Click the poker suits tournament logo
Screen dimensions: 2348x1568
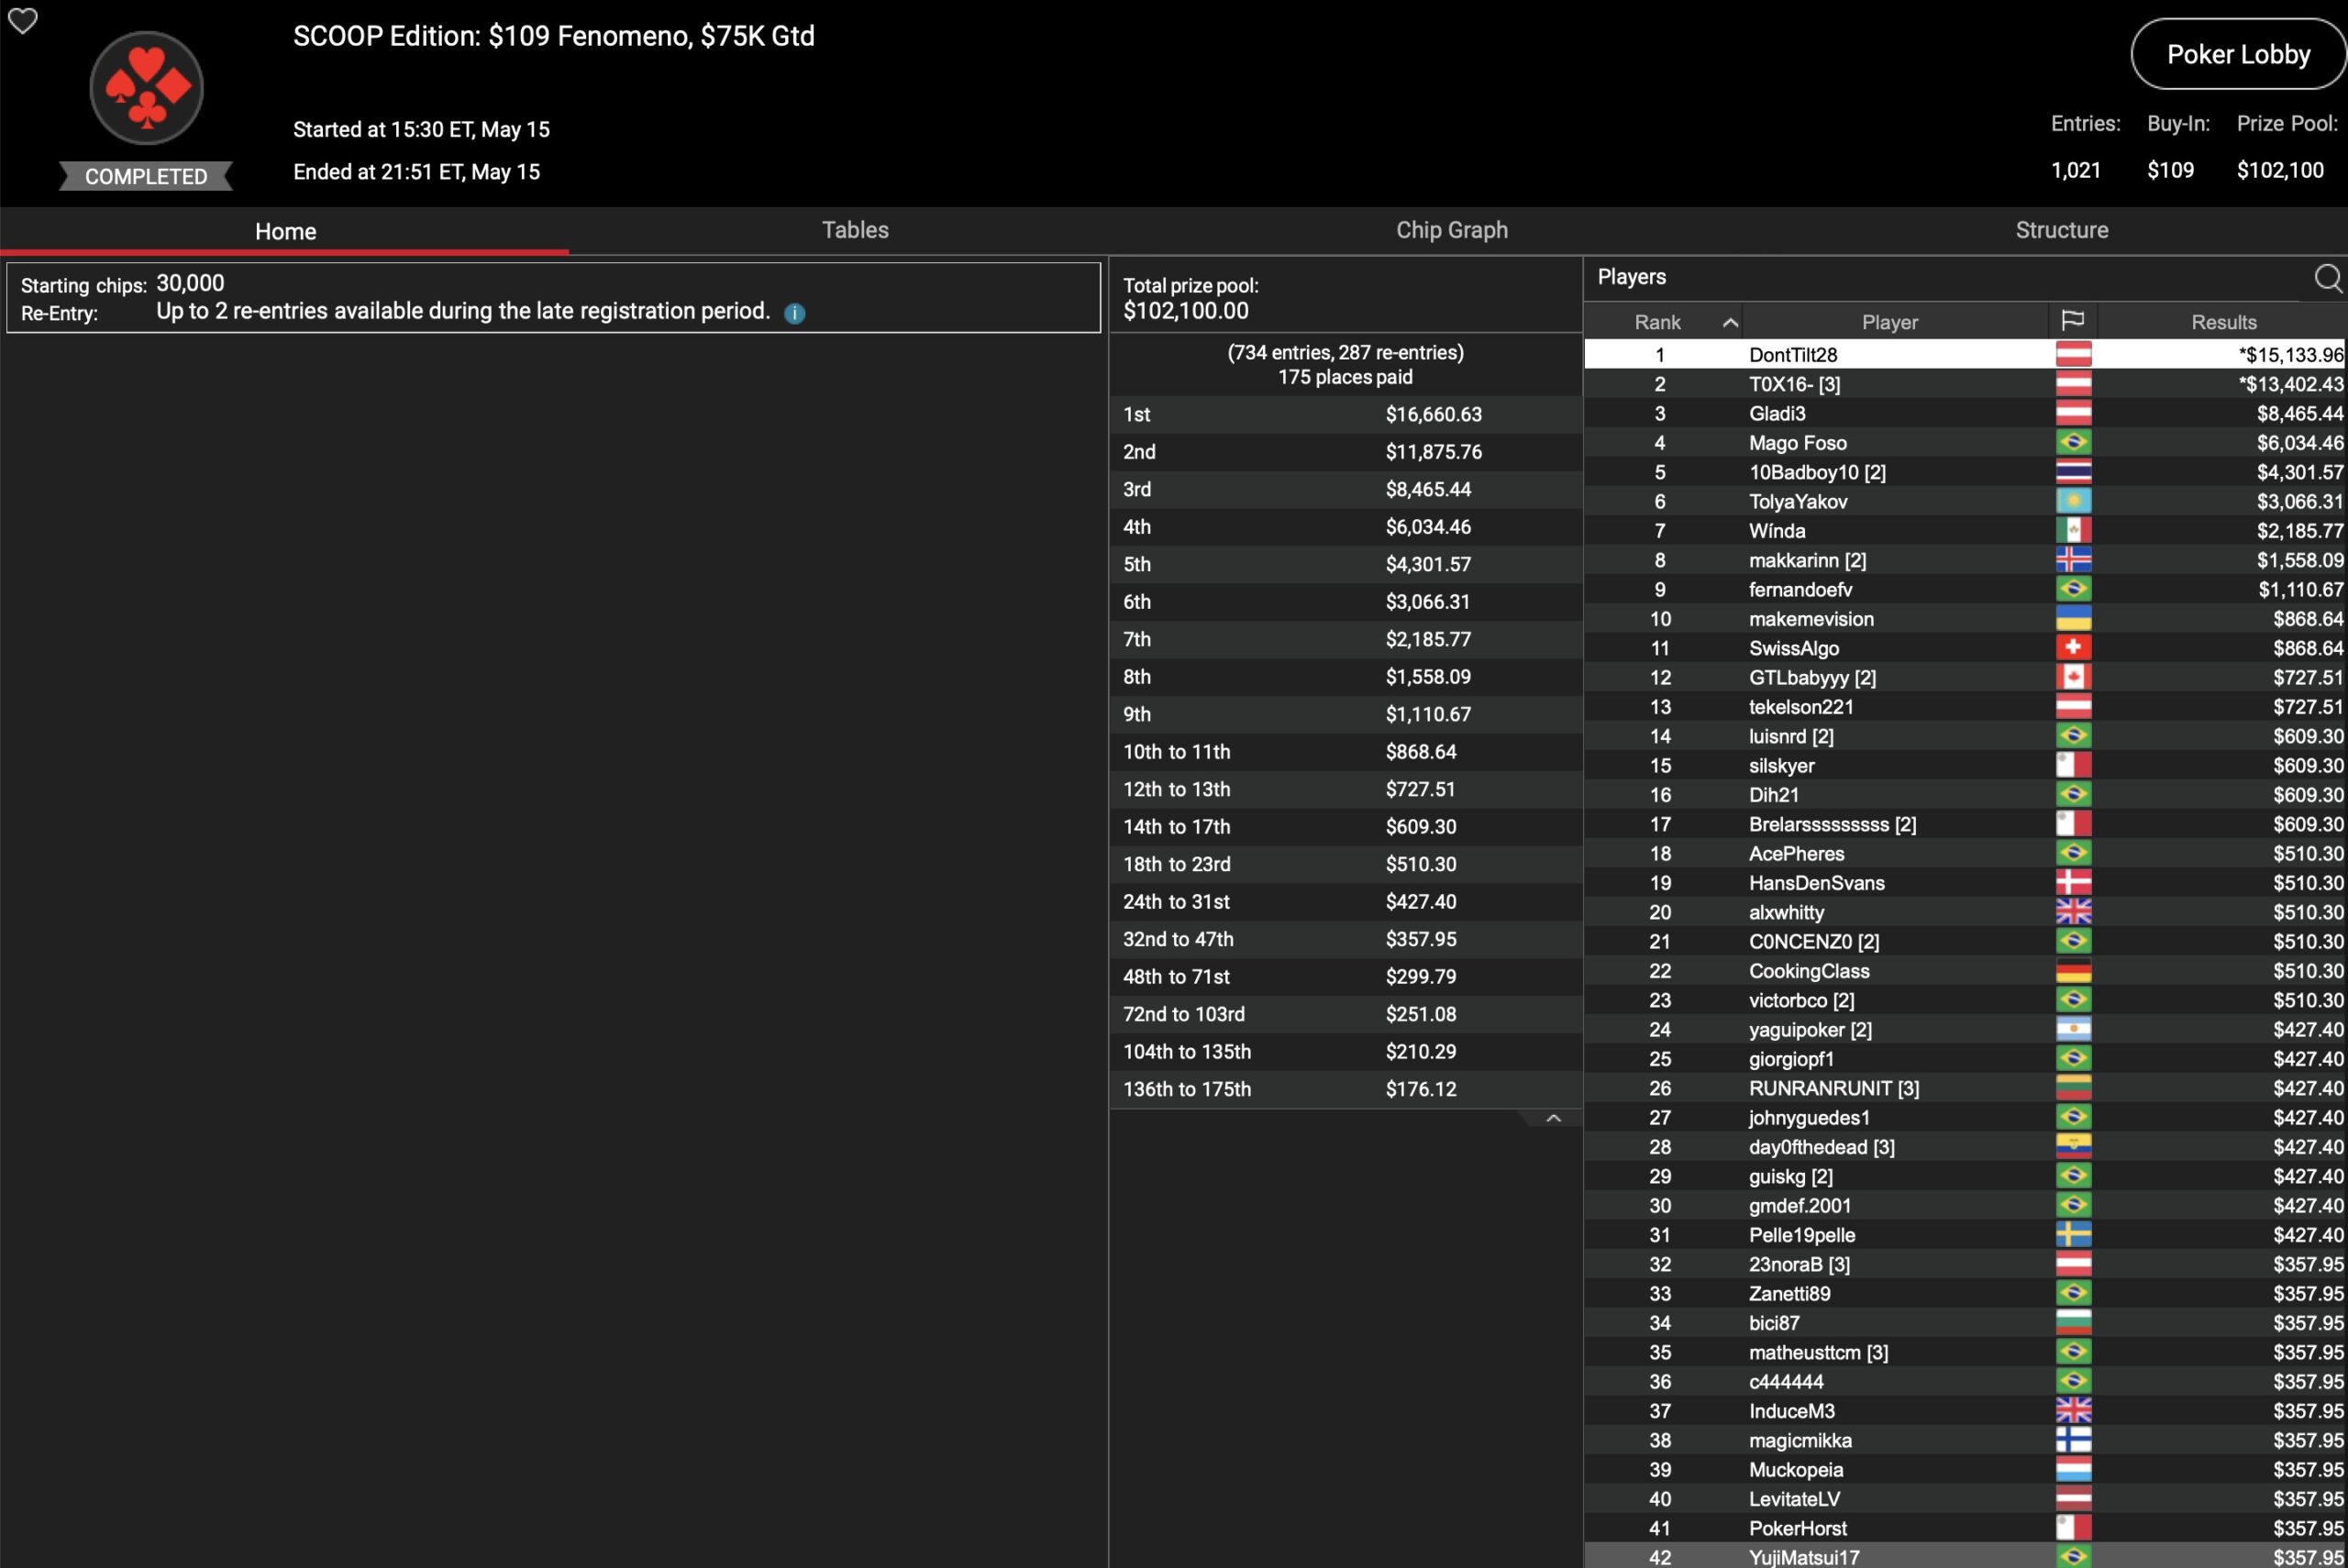click(146, 88)
